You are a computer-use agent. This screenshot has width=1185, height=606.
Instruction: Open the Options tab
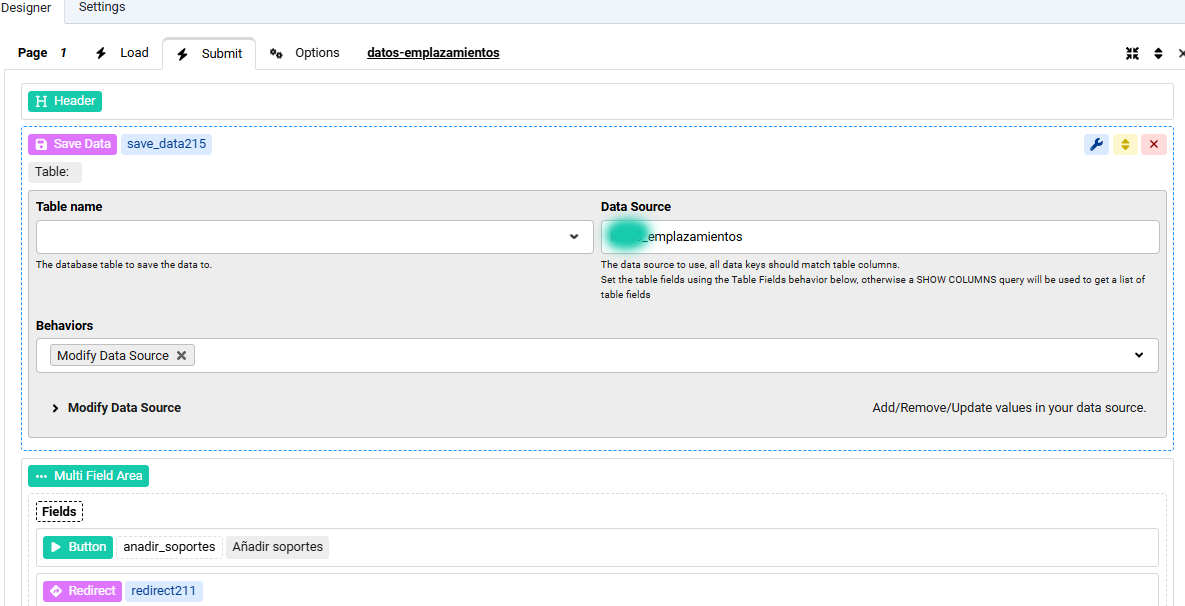point(305,53)
